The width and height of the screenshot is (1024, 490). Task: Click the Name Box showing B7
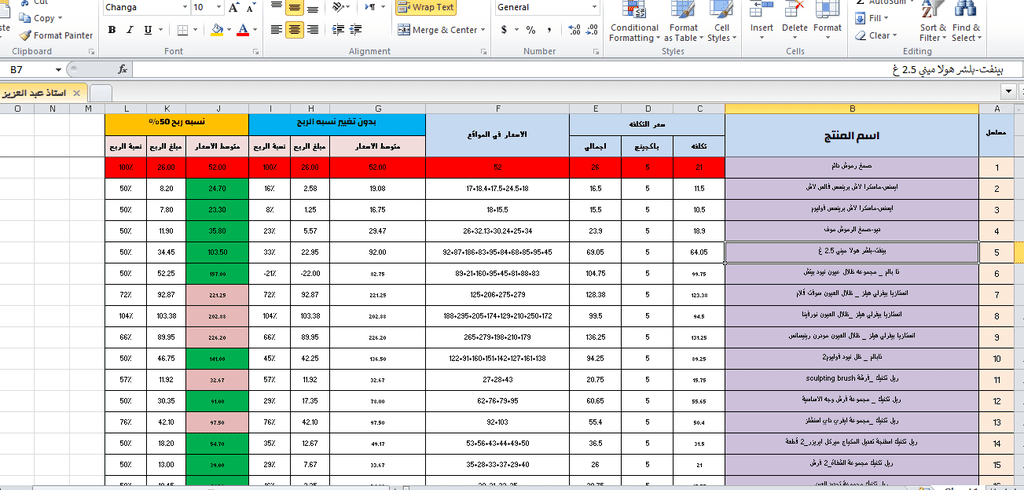27,69
